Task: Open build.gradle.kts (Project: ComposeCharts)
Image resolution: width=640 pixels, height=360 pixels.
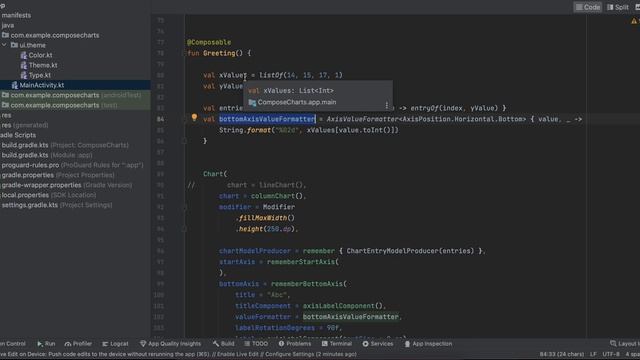Action: [x=65, y=145]
